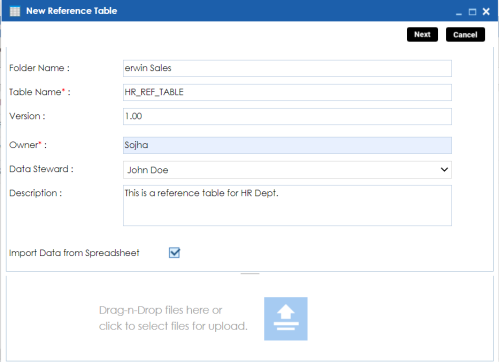Focus the Folder Name field
The image size is (499, 364).
pyautogui.click(x=287, y=68)
